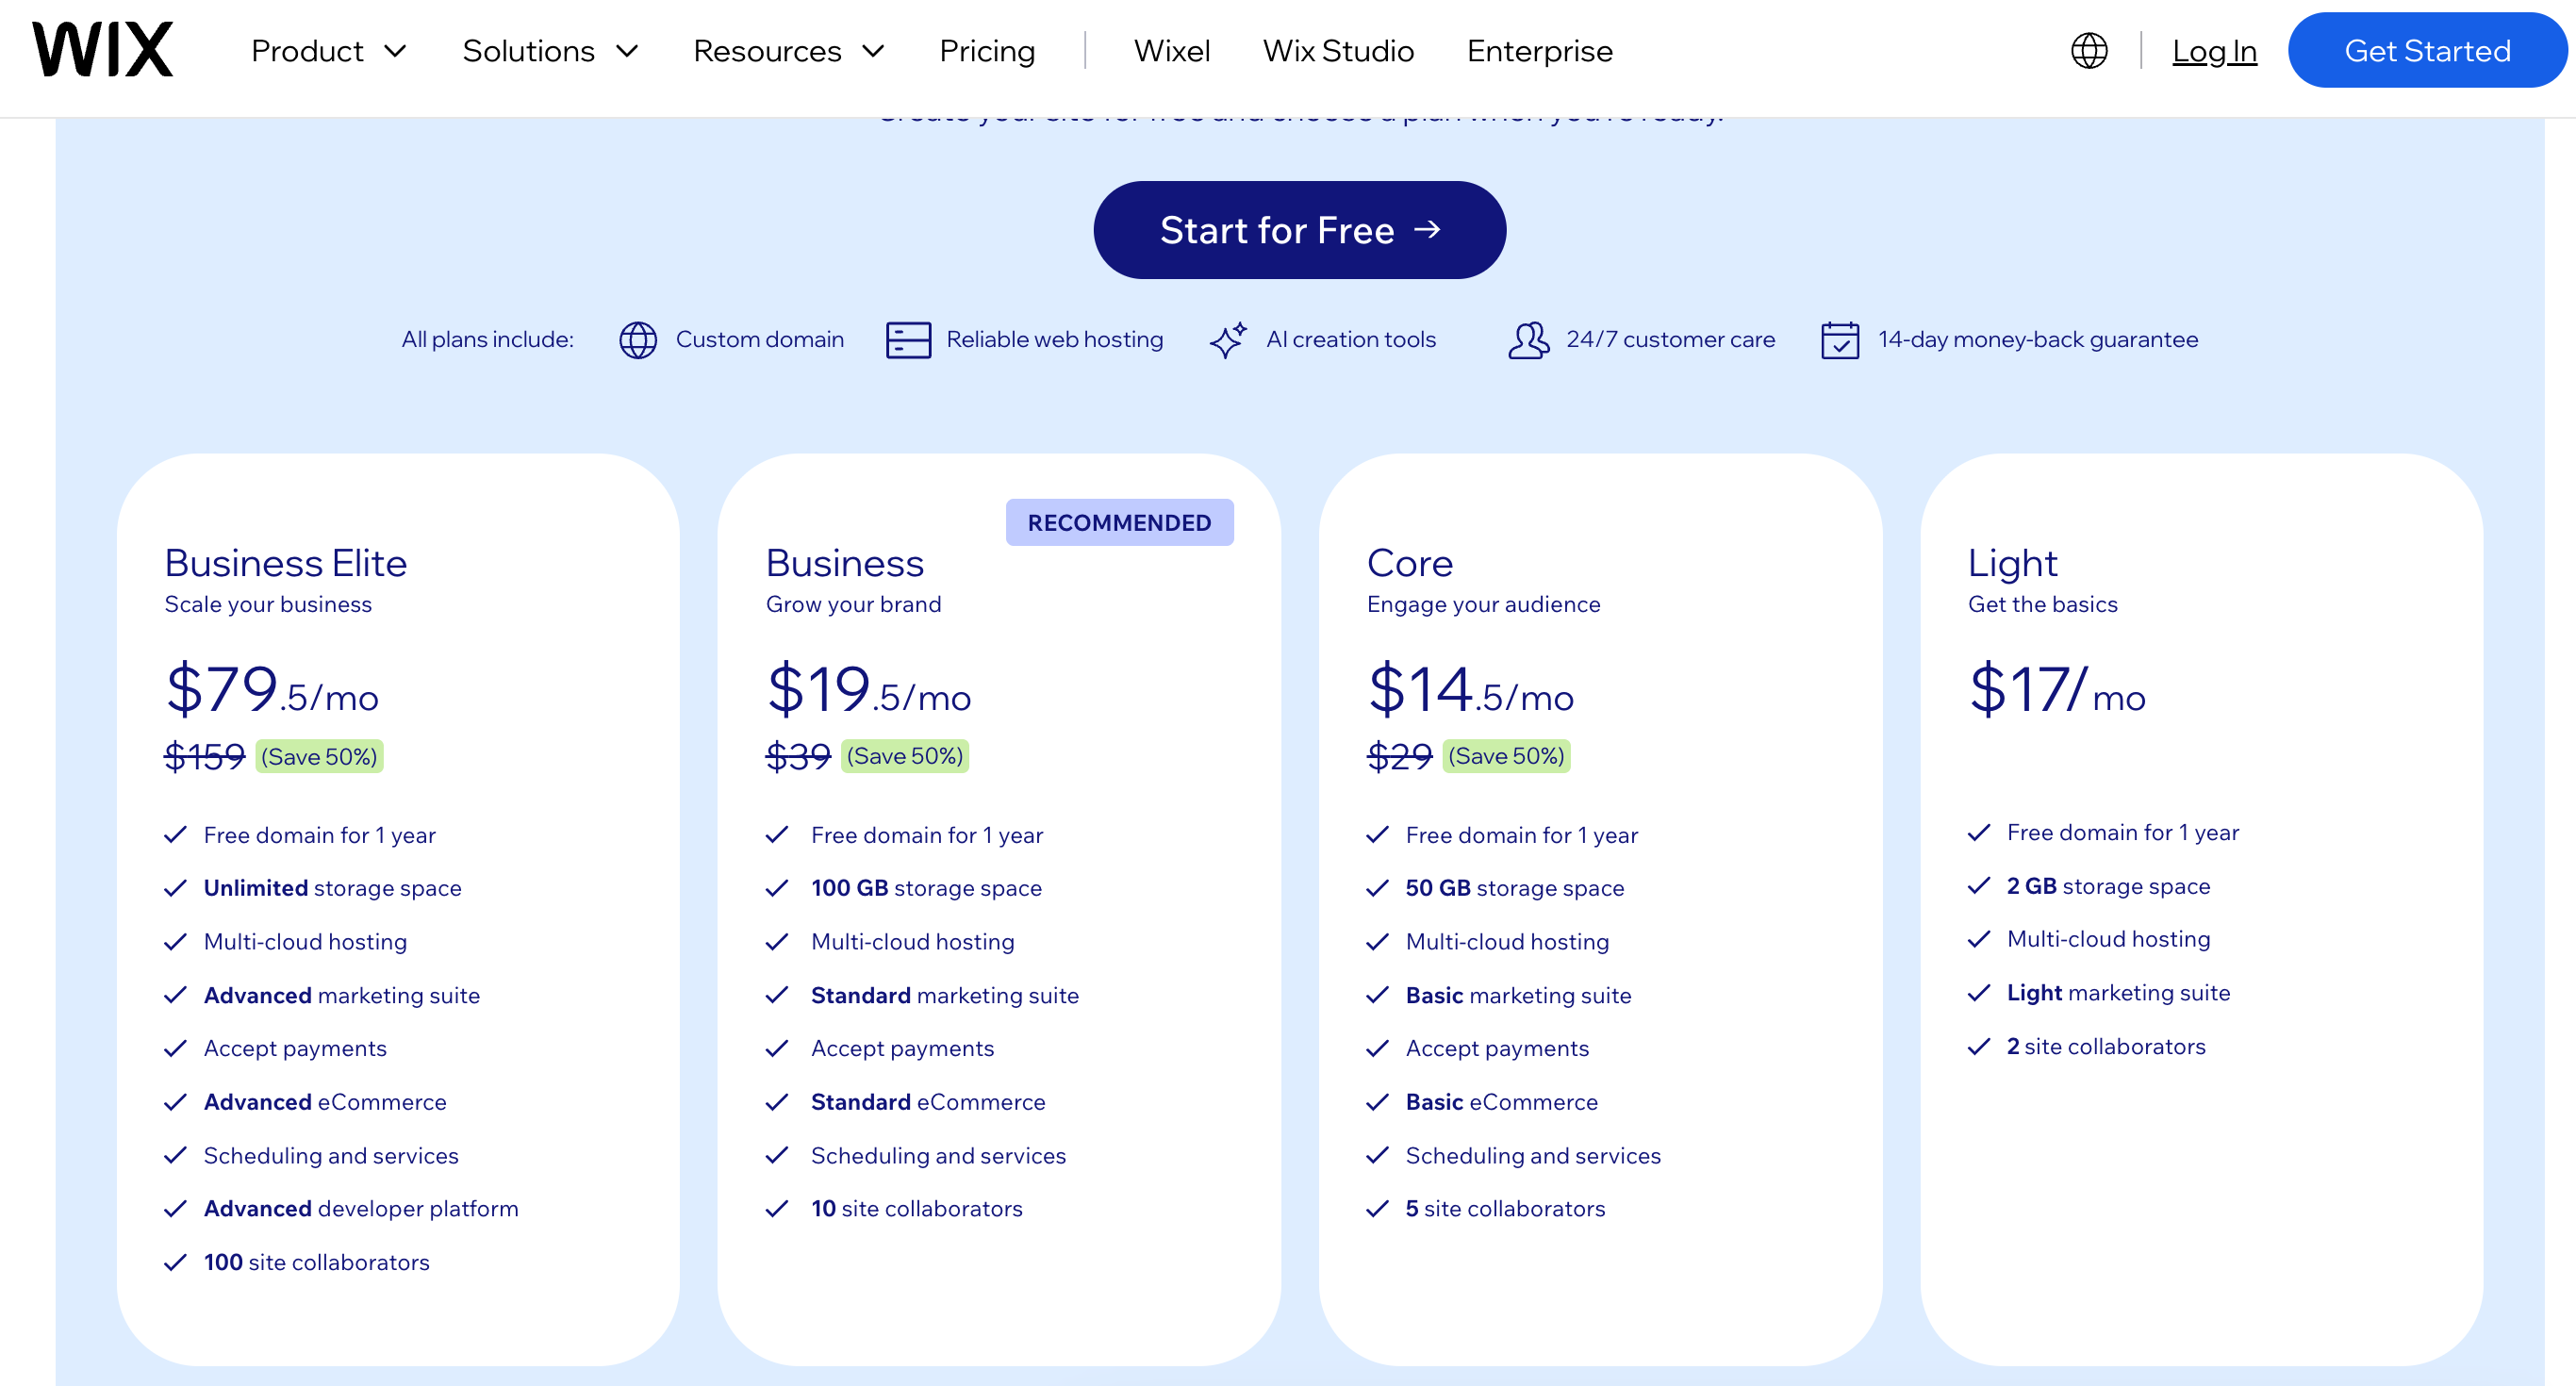Open the Wix Studio page
The image size is (2576, 1386).
click(1338, 50)
